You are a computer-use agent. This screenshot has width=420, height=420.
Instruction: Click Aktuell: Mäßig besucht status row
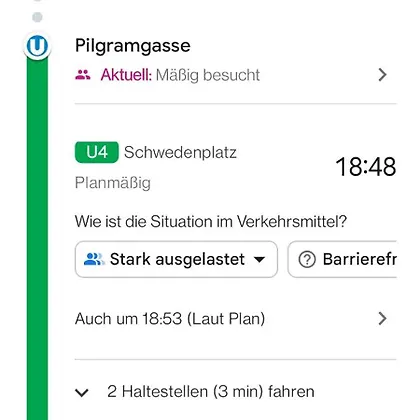coord(231,75)
